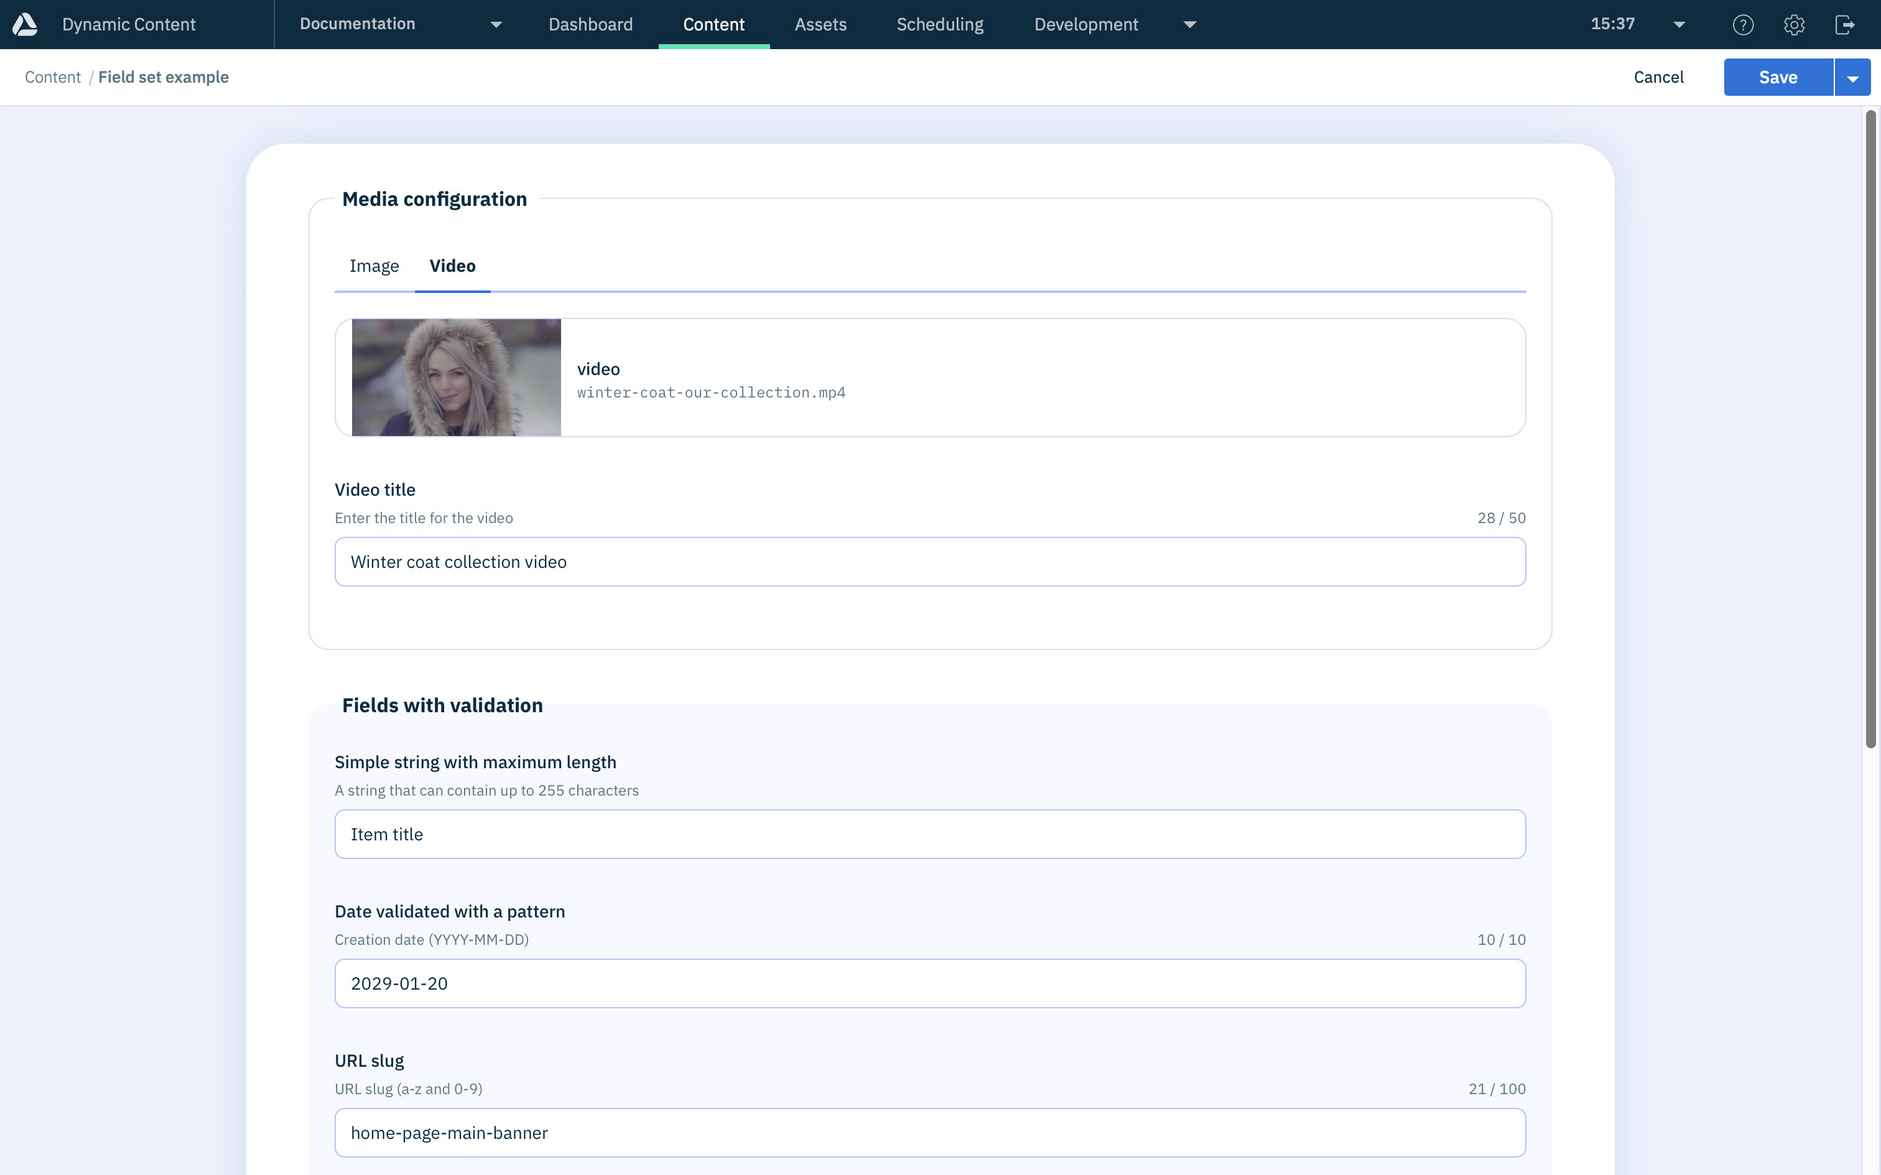This screenshot has width=1881, height=1175.
Task: Select the Content tab in navigation
Action: [x=714, y=24]
